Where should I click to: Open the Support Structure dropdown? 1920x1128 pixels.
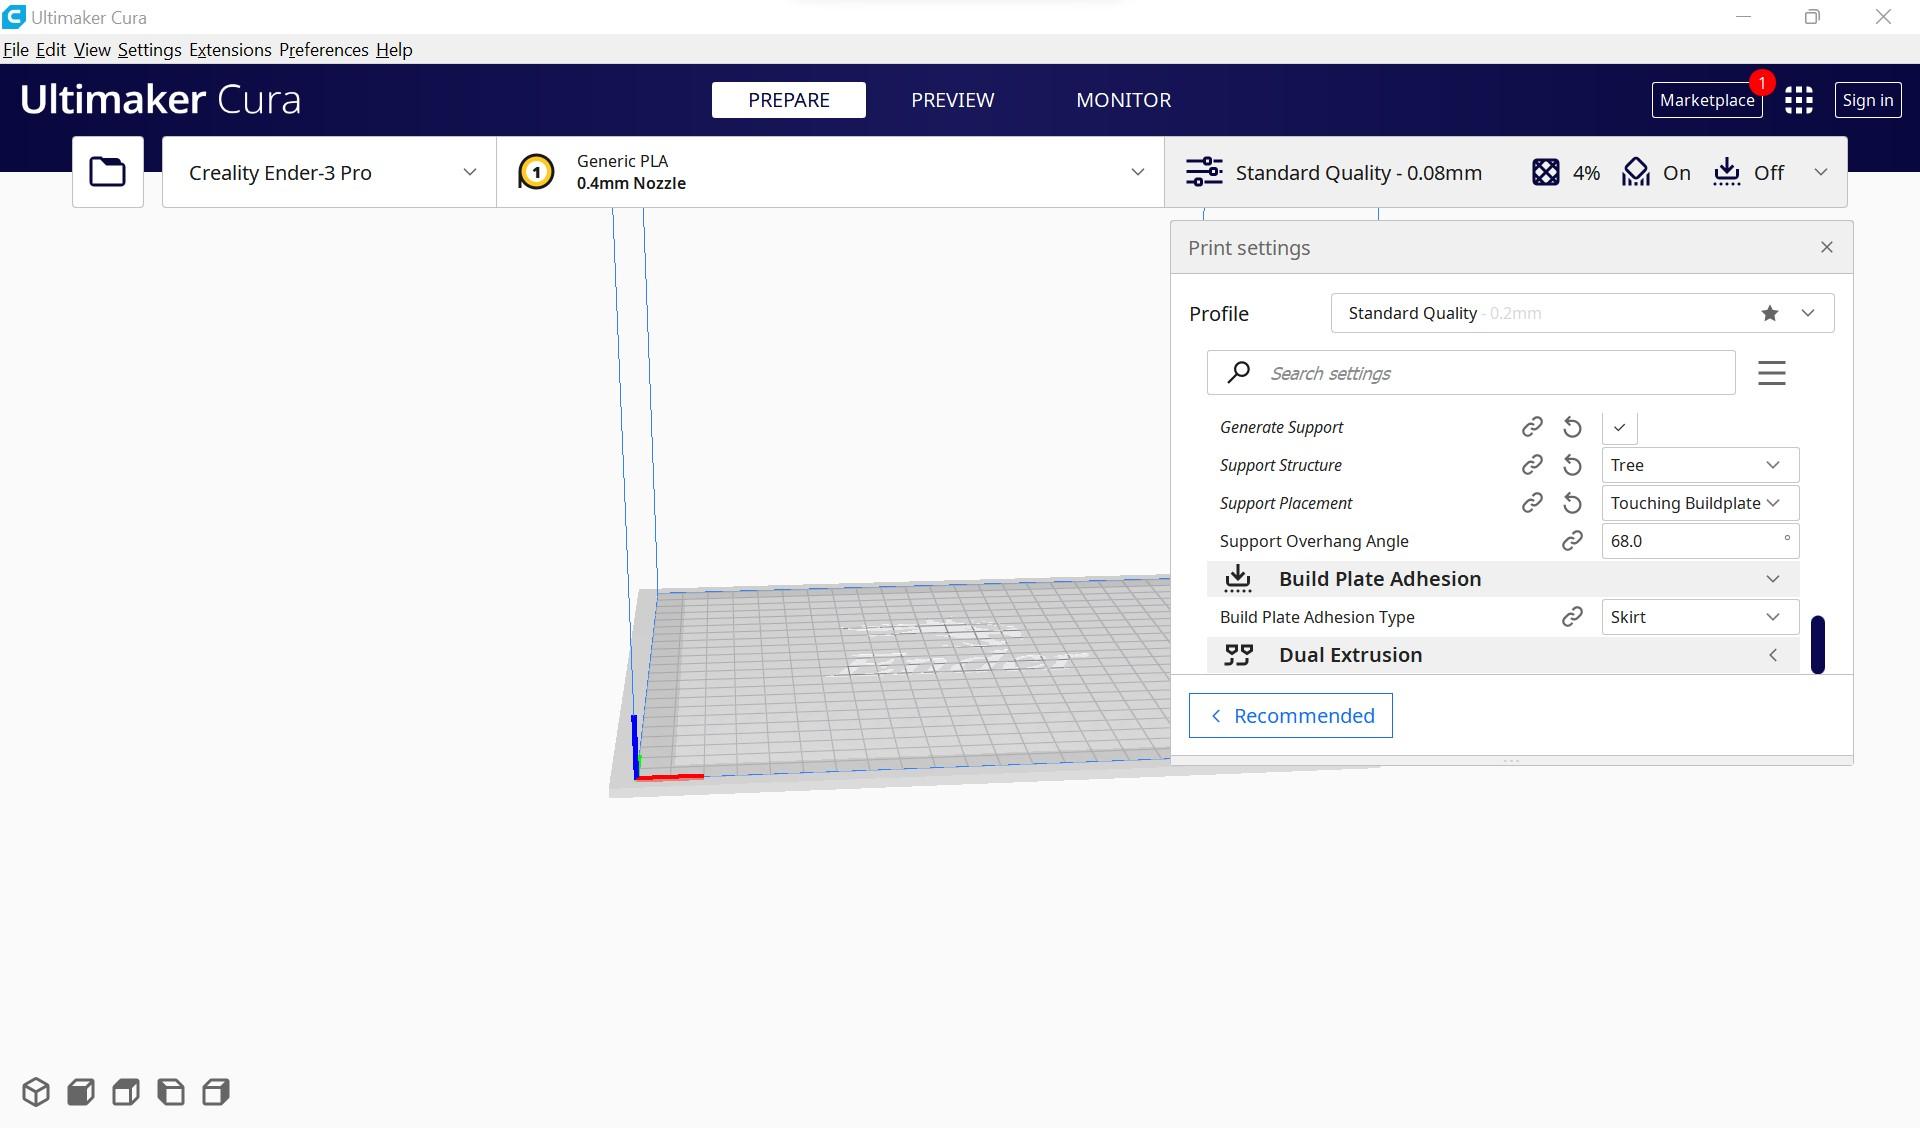(1698, 465)
